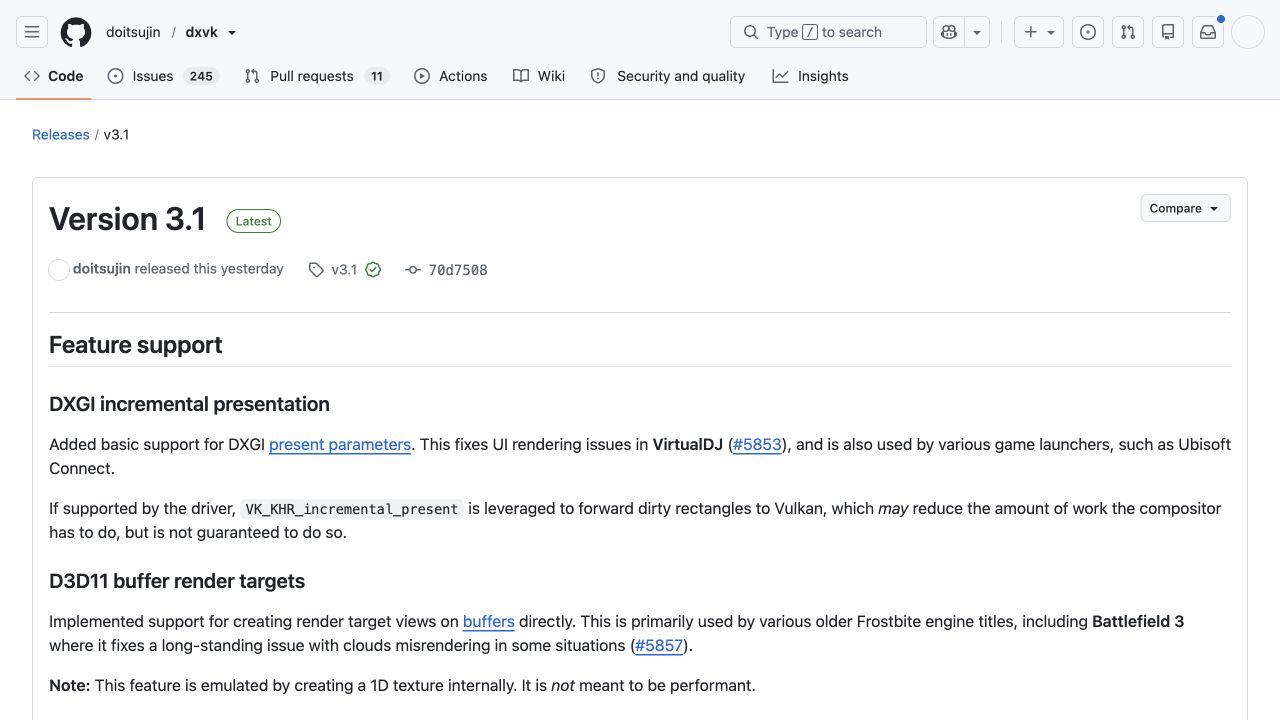
Task: Open the Actions tab
Action: point(451,76)
